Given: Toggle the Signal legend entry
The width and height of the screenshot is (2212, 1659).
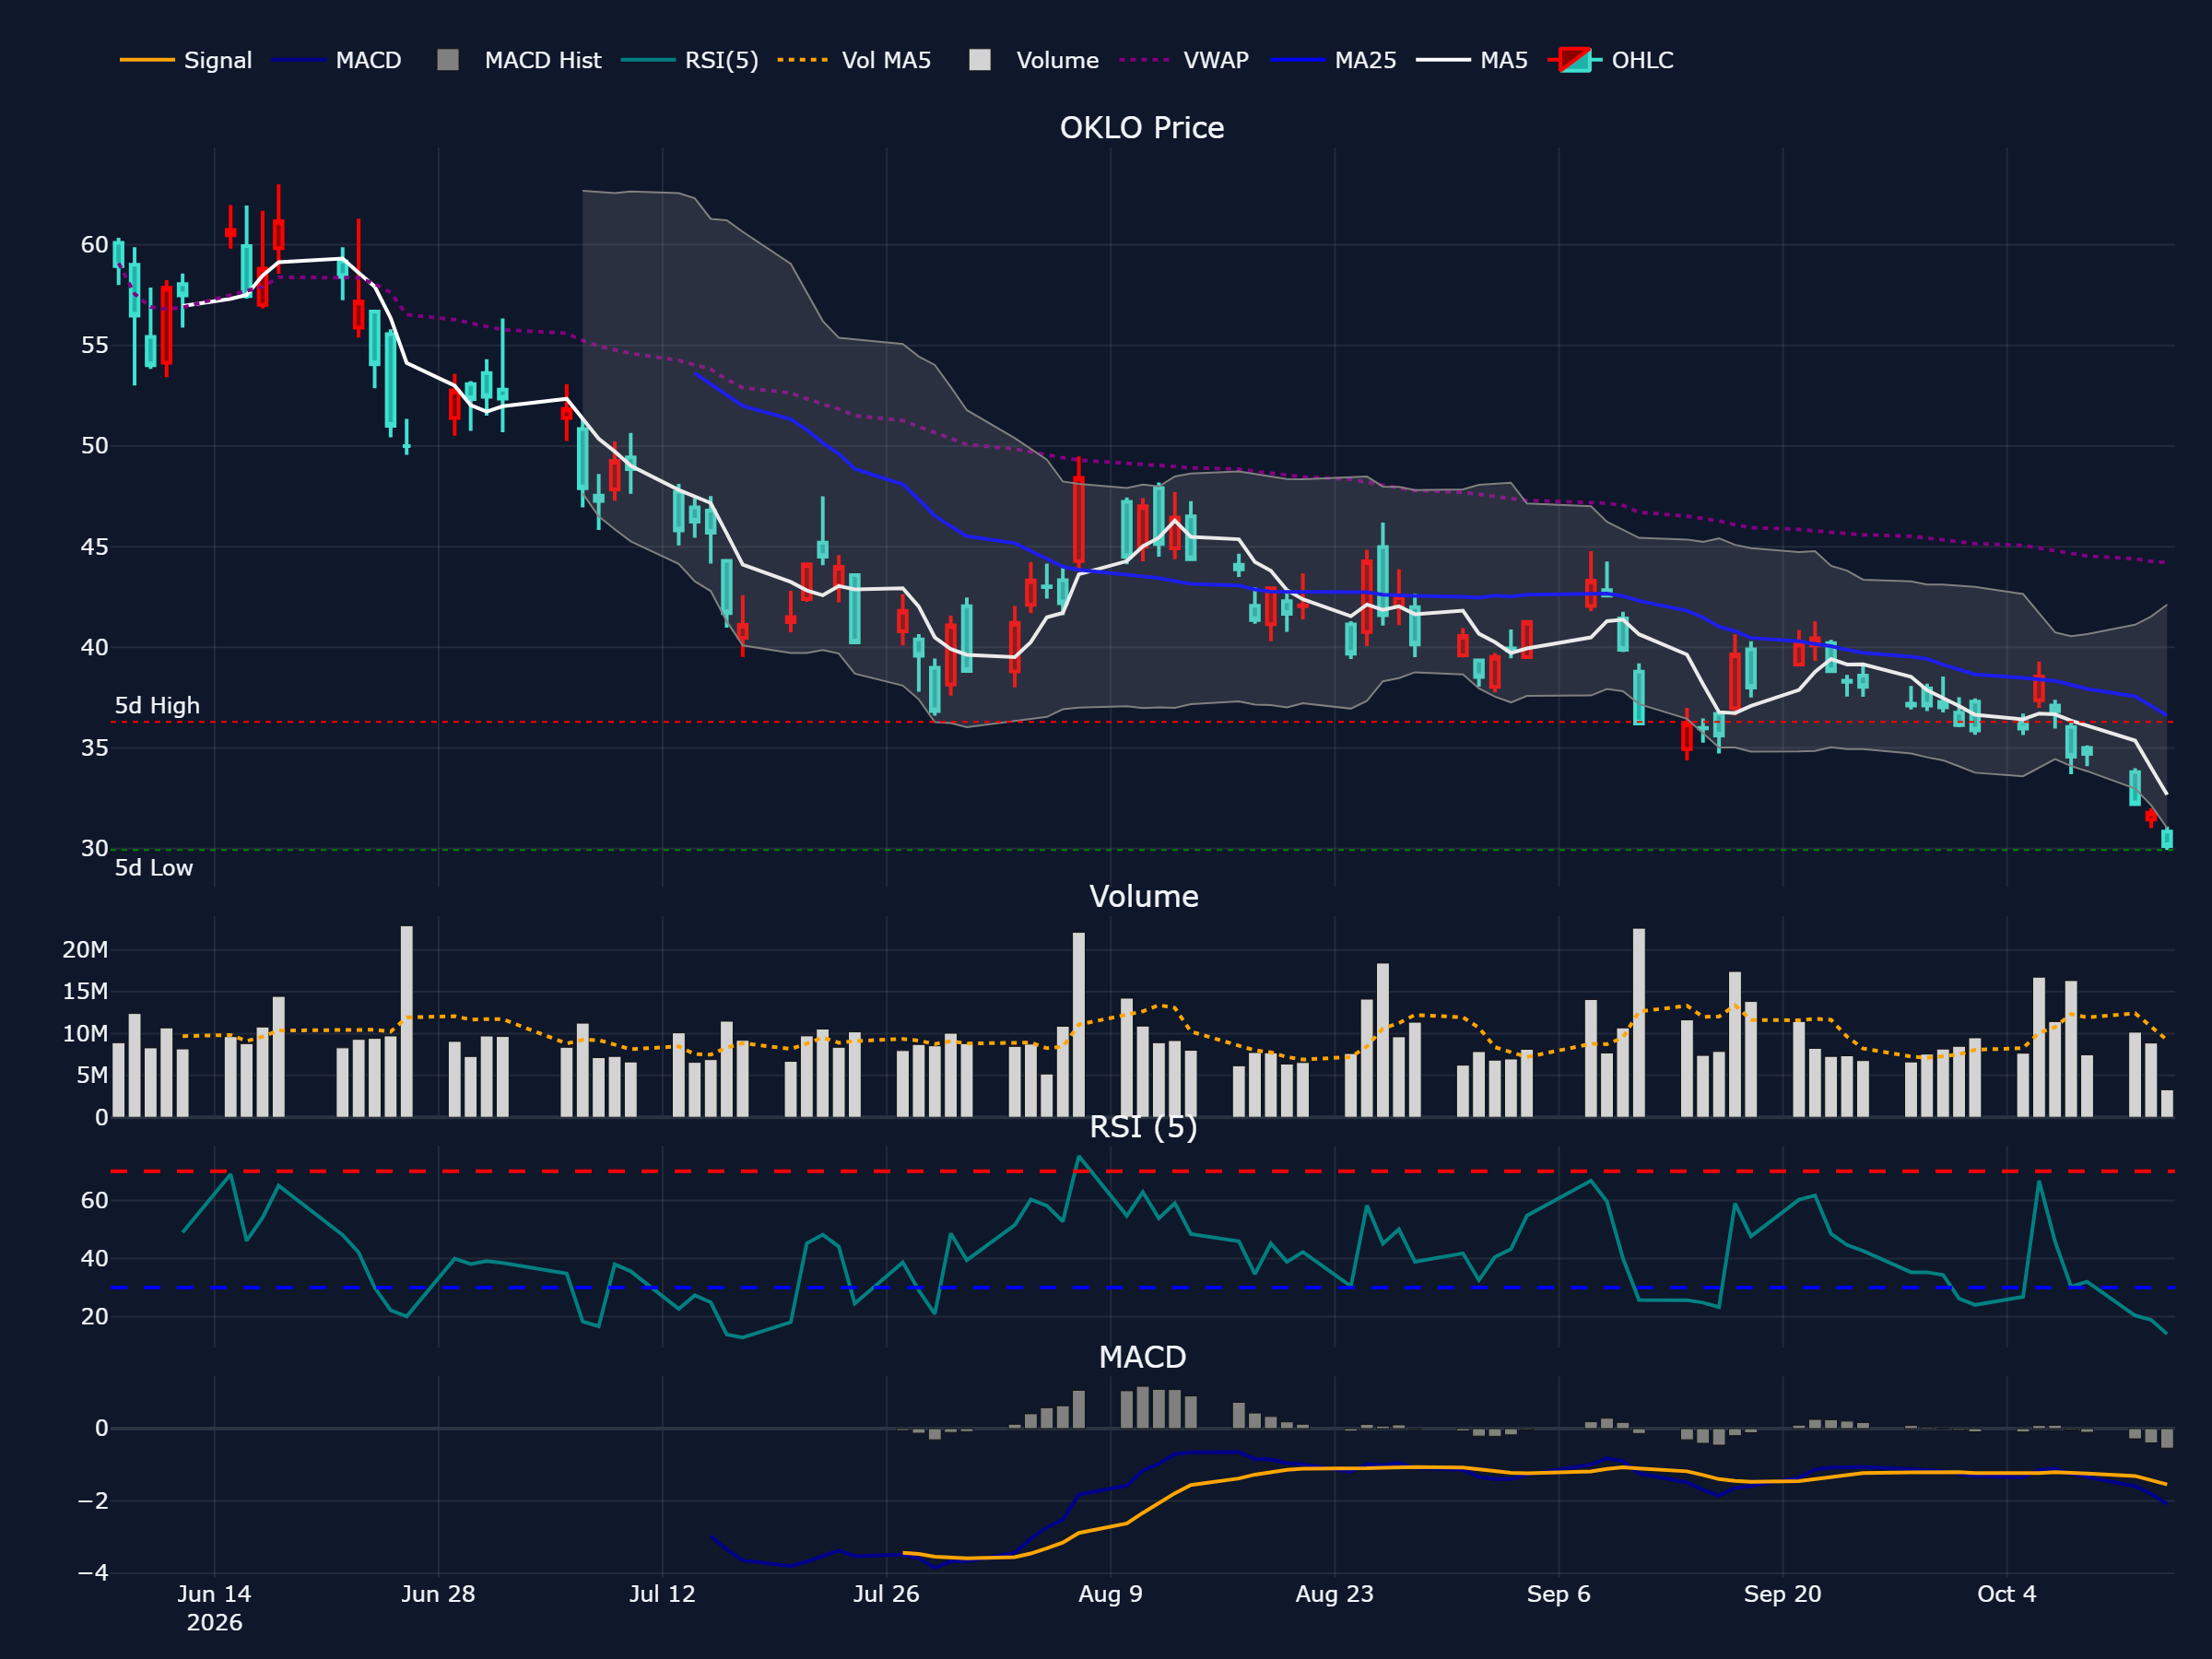Looking at the screenshot, I should pyautogui.click(x=185, y=60).
